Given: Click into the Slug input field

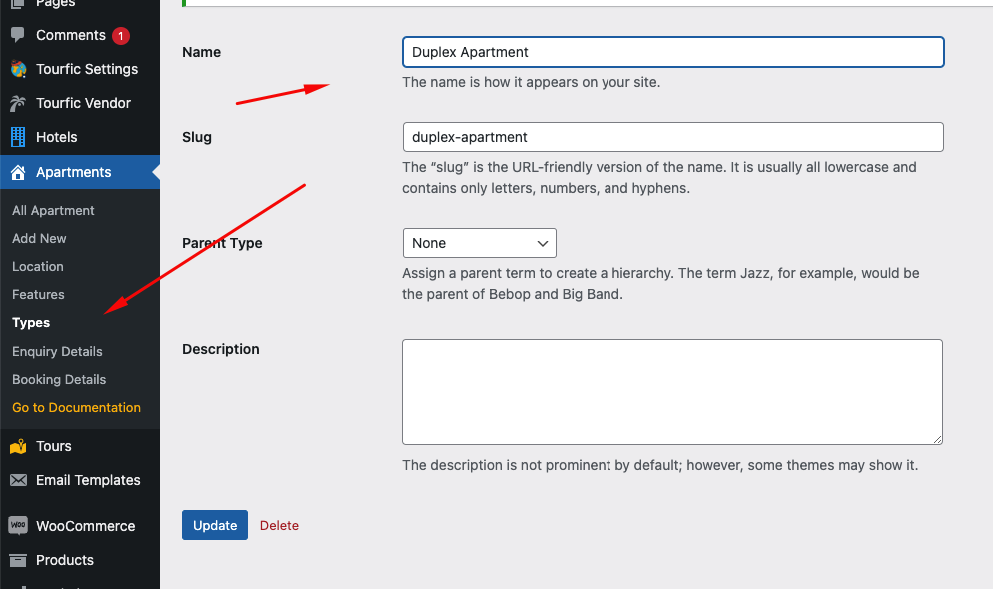Looking at the screenshot, I should (673, 137).
